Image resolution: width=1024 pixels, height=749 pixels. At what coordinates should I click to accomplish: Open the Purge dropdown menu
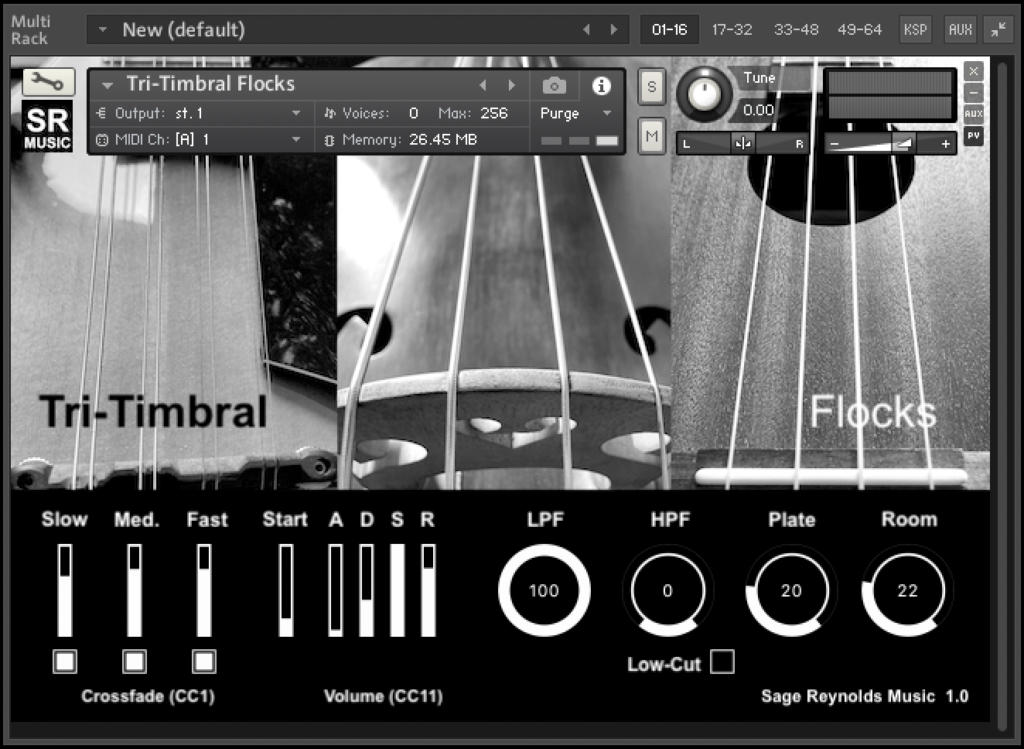575,114
